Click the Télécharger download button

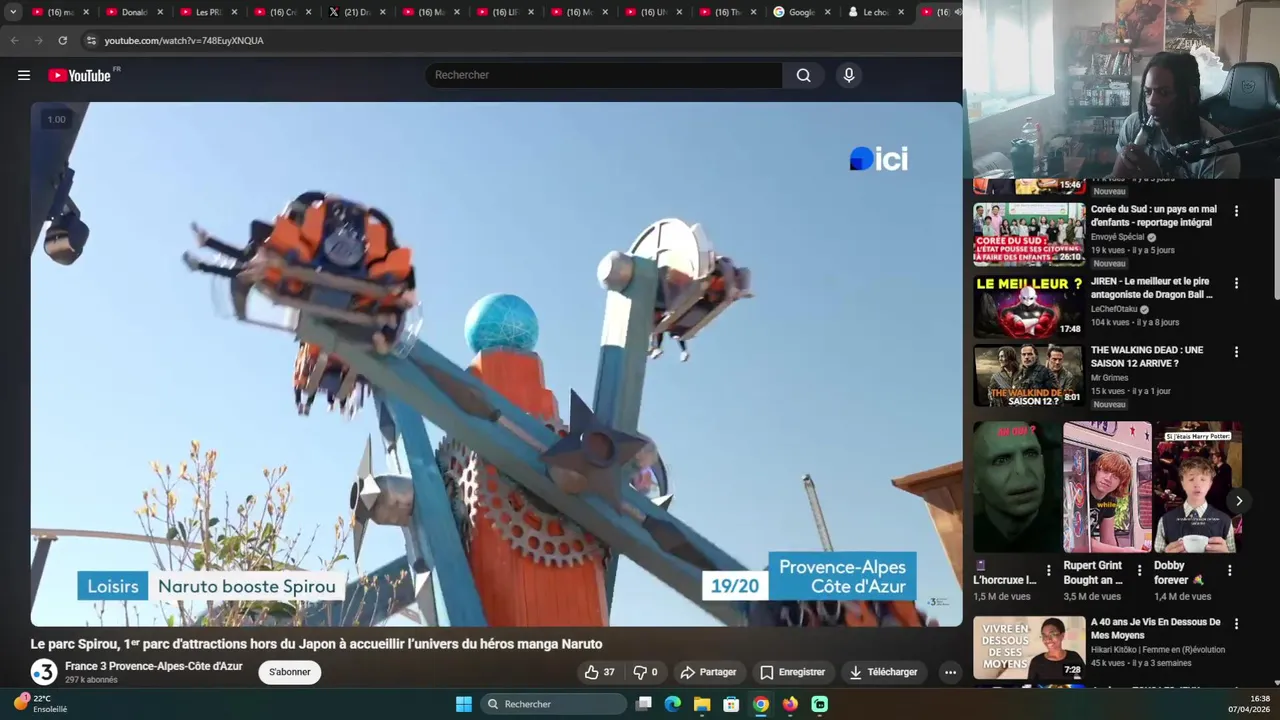point(883,672)
